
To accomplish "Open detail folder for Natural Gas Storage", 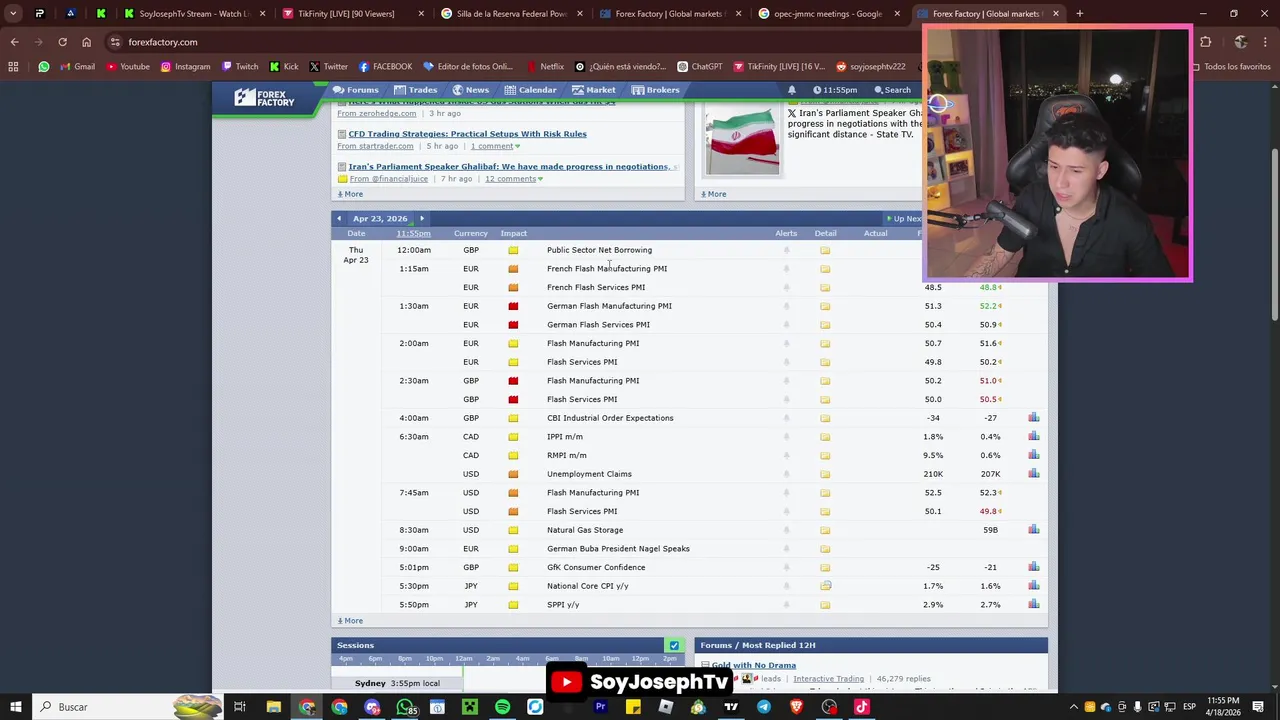I will click(825, 530).
